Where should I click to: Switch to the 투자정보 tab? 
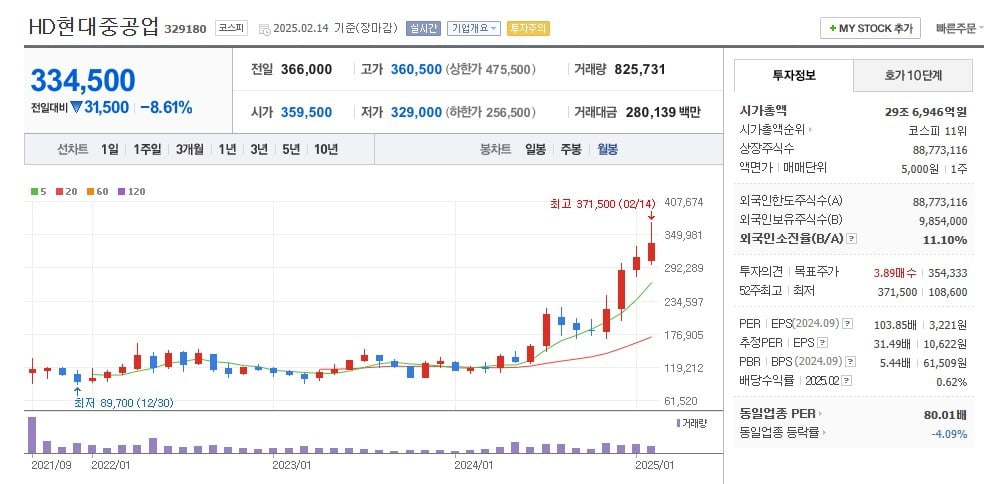point(794,75)
